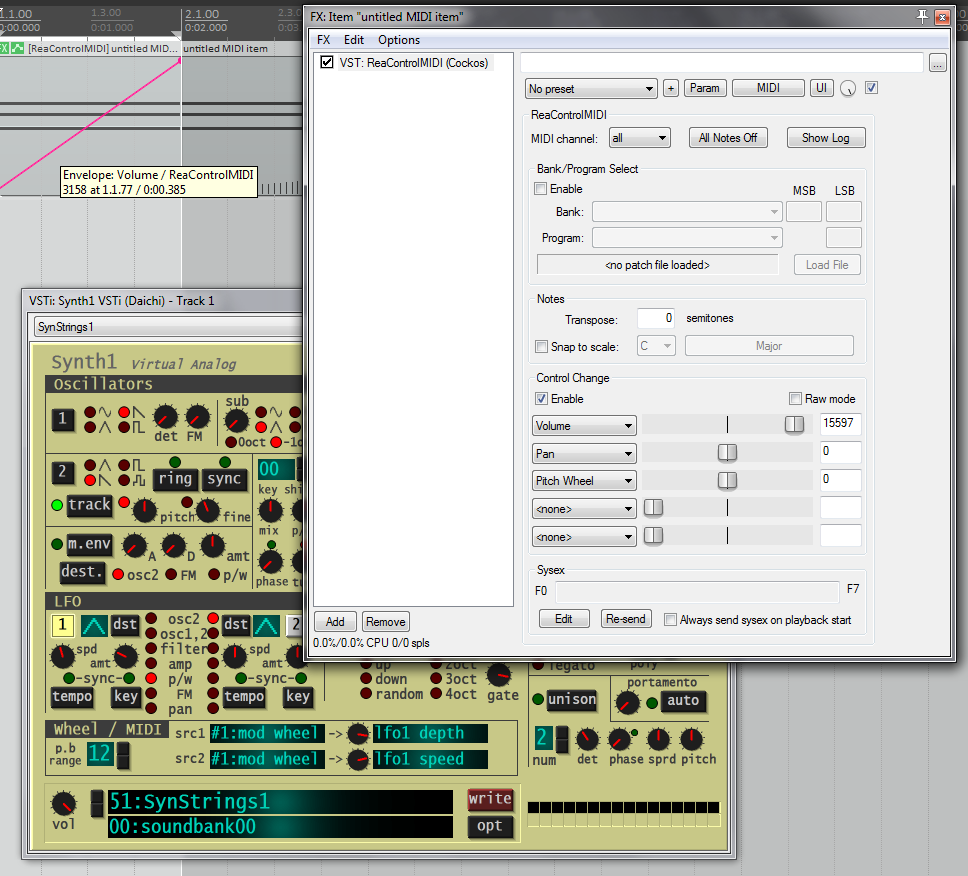
Task: Click the wet/dry mix knob beside the UI button
Action: click(x=848, y=89)
